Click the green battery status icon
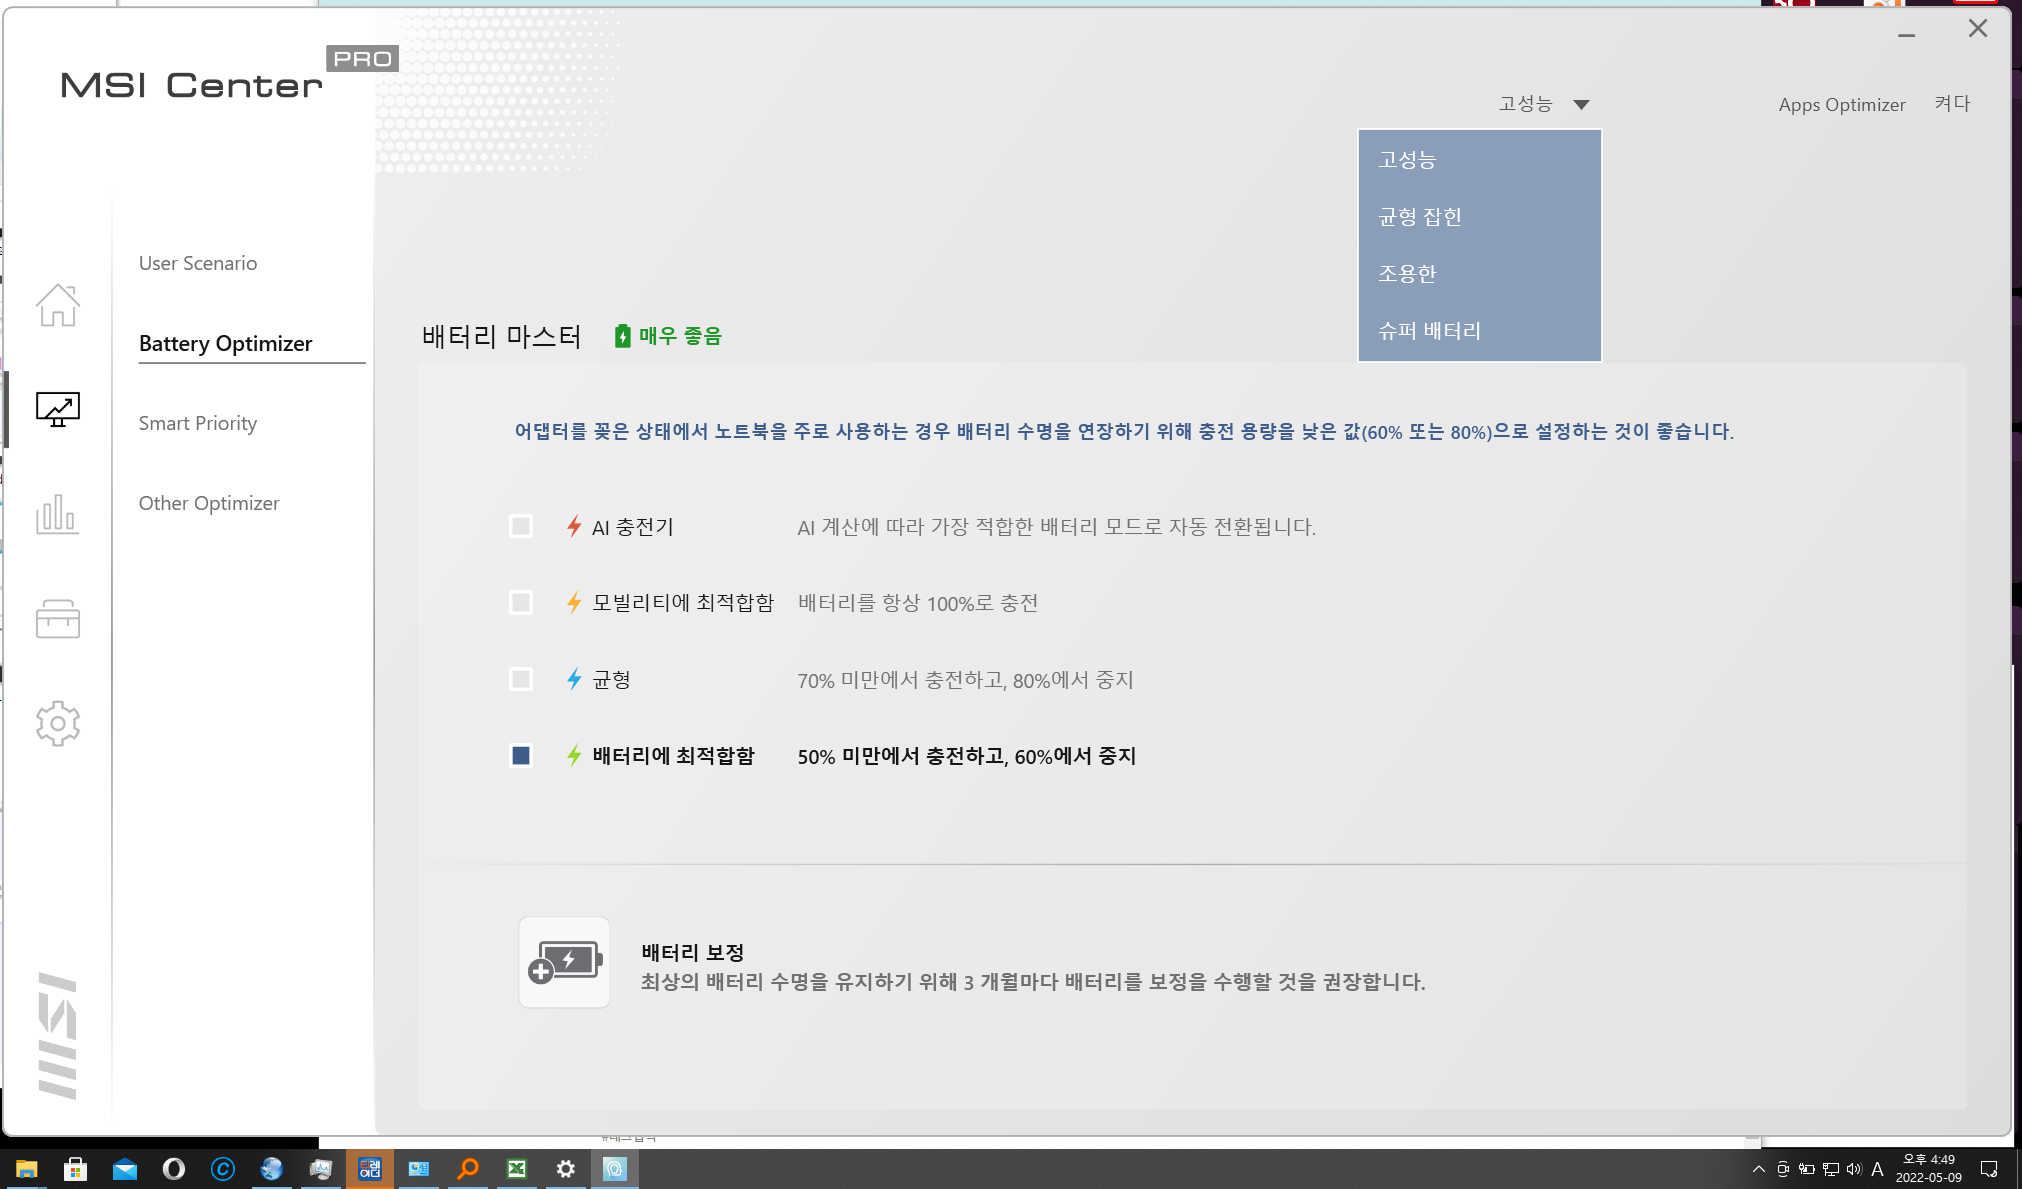Screen dimensions: 2022x1189 coord(623,336)
